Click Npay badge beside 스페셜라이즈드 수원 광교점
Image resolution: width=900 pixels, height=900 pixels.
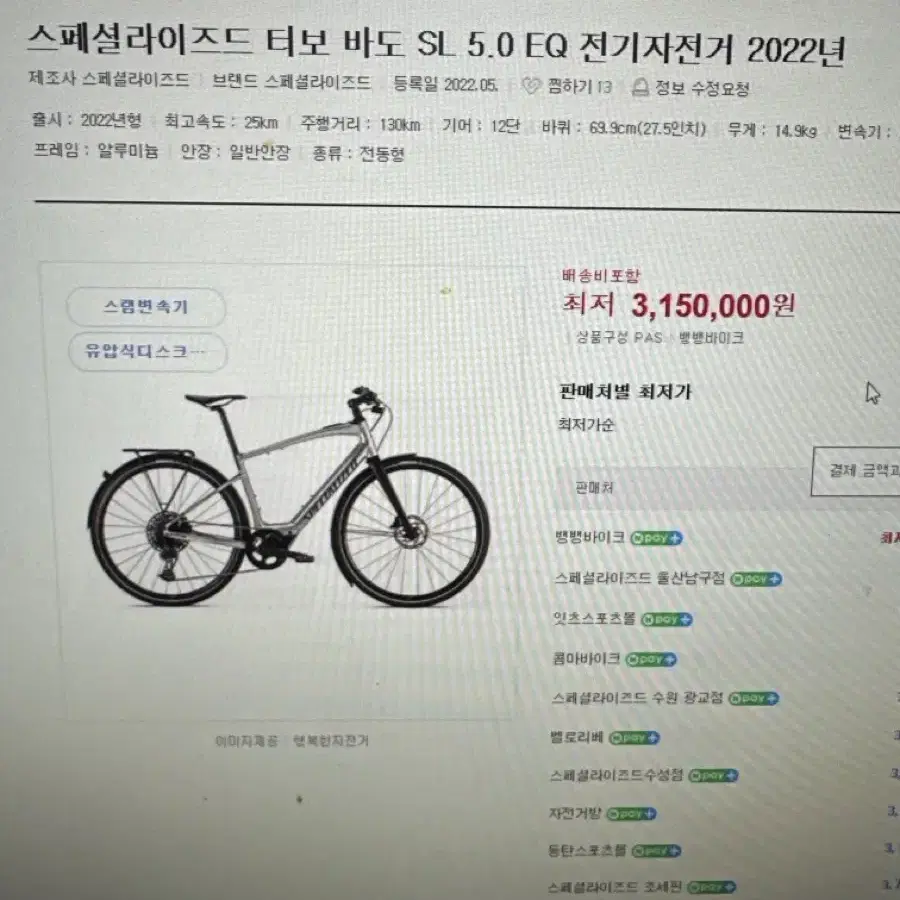(x=754, y=698)
